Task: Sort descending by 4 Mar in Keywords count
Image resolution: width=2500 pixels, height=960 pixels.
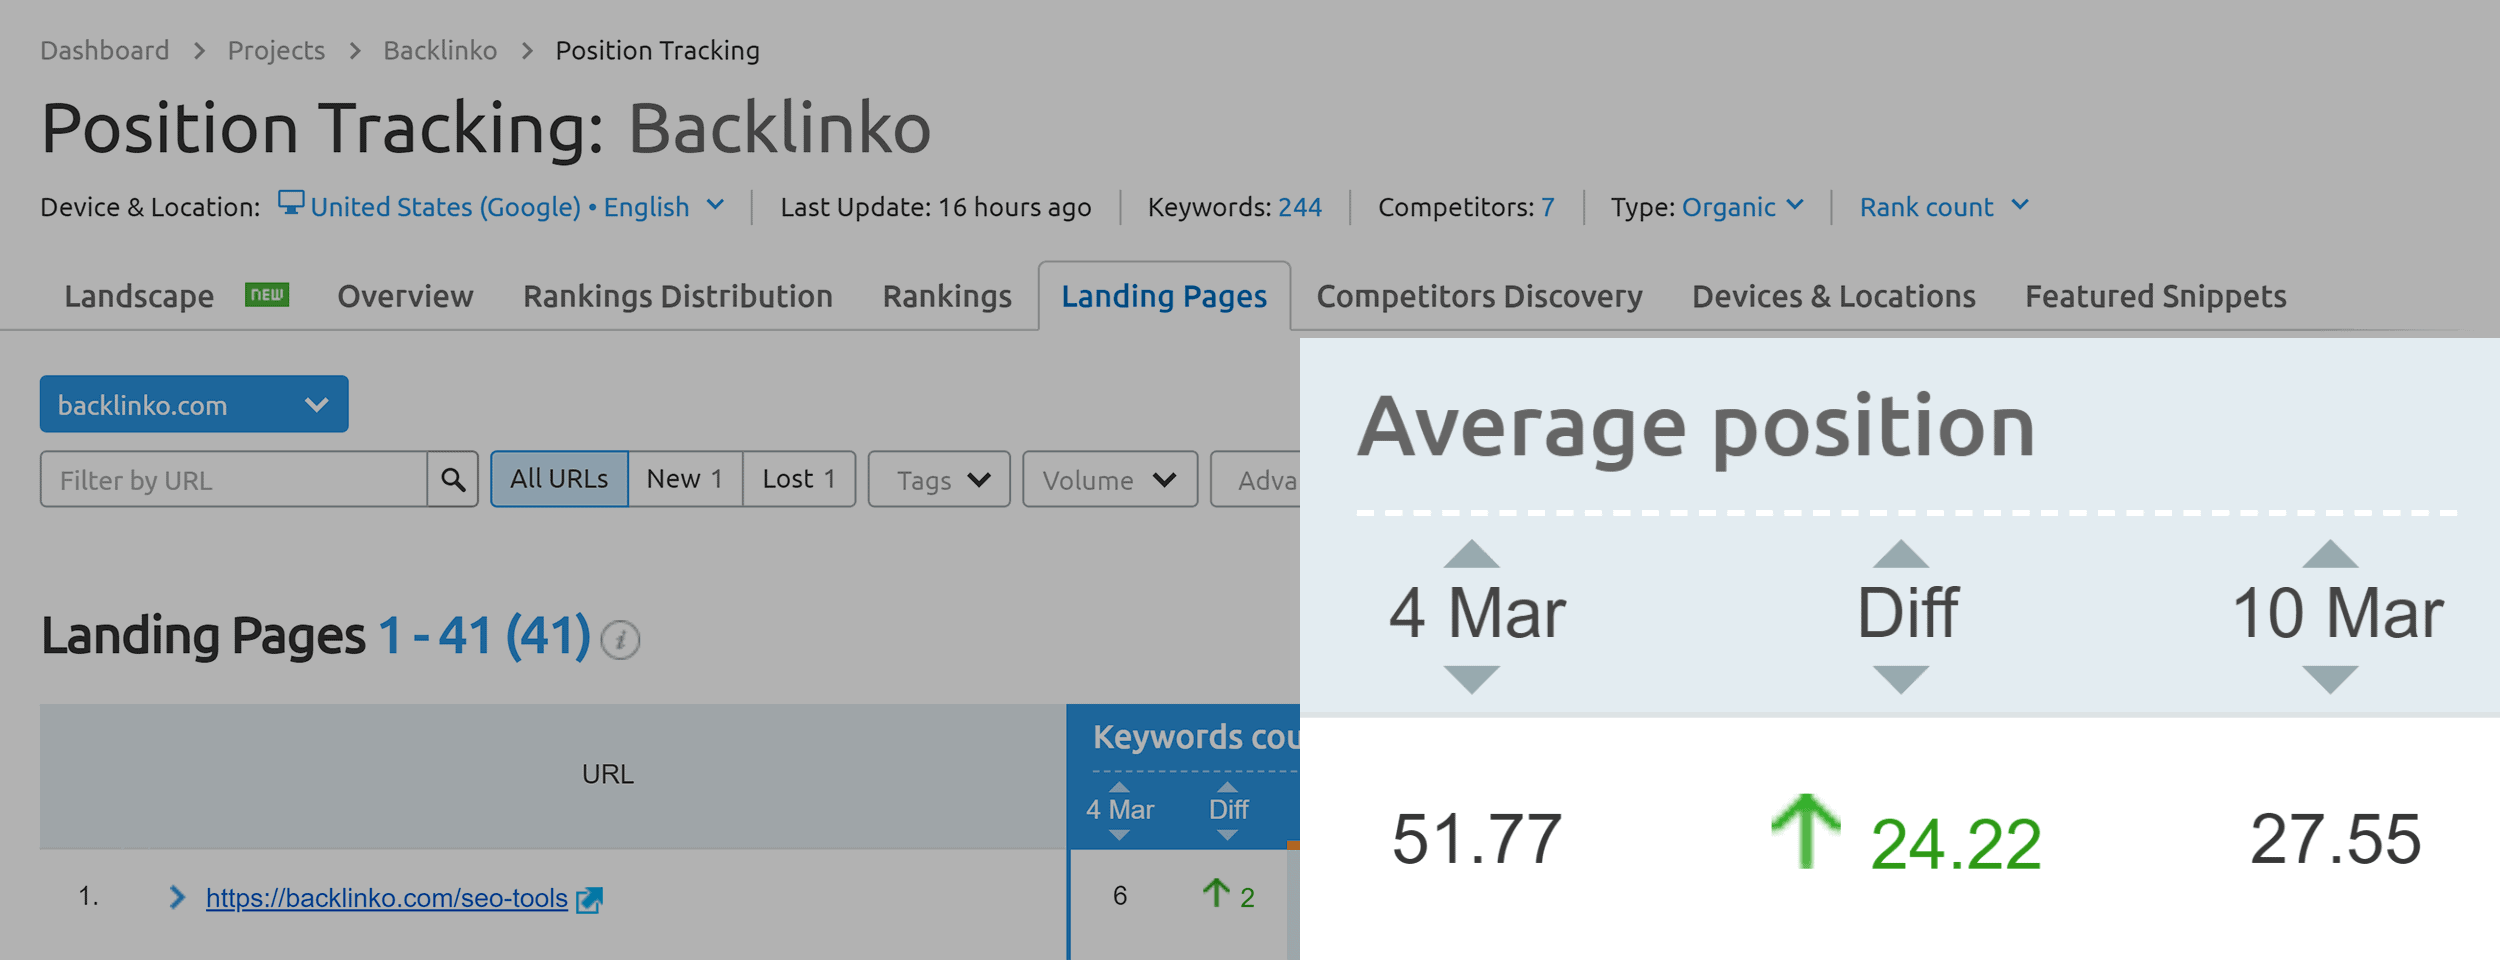Action: [x=1119, y=835]
